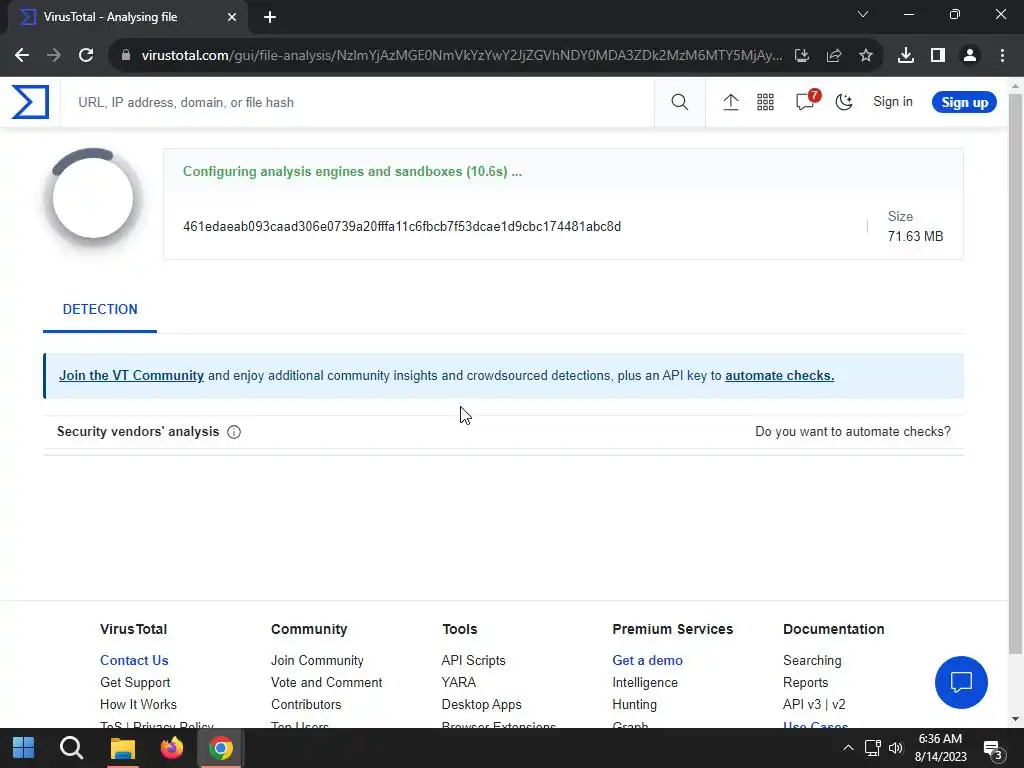Viewport: 1024px width, 768px height.
Task: Open the apps grid icon
Action: coord(765,102)
